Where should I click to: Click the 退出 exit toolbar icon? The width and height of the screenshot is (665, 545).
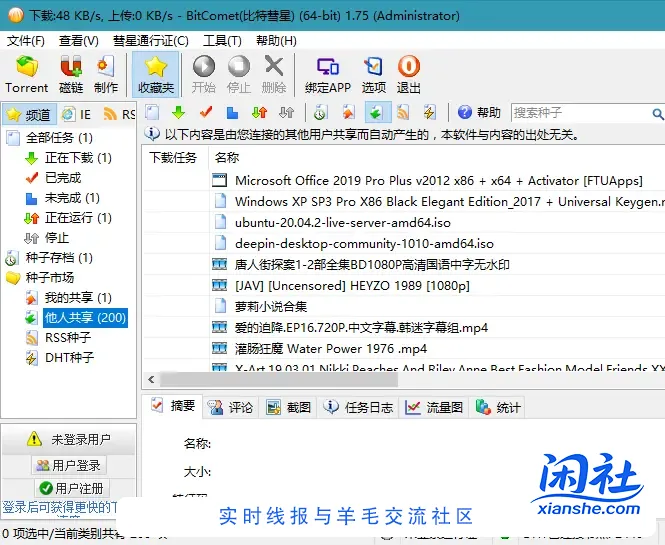409,74
